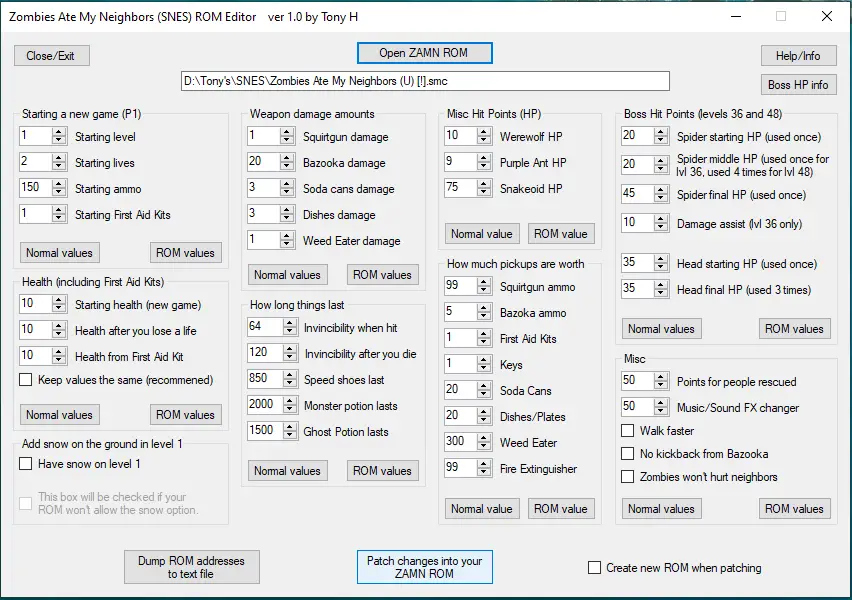Click ROM values under Starting a new game
The image size is (852, 600).
click(x=185, y=253)
